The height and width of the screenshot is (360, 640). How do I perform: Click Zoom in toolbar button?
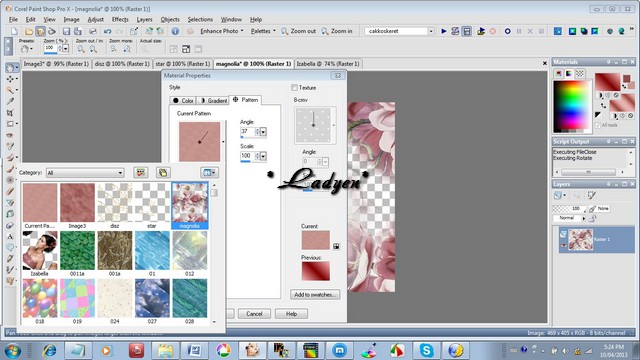[x=337, y=31]
